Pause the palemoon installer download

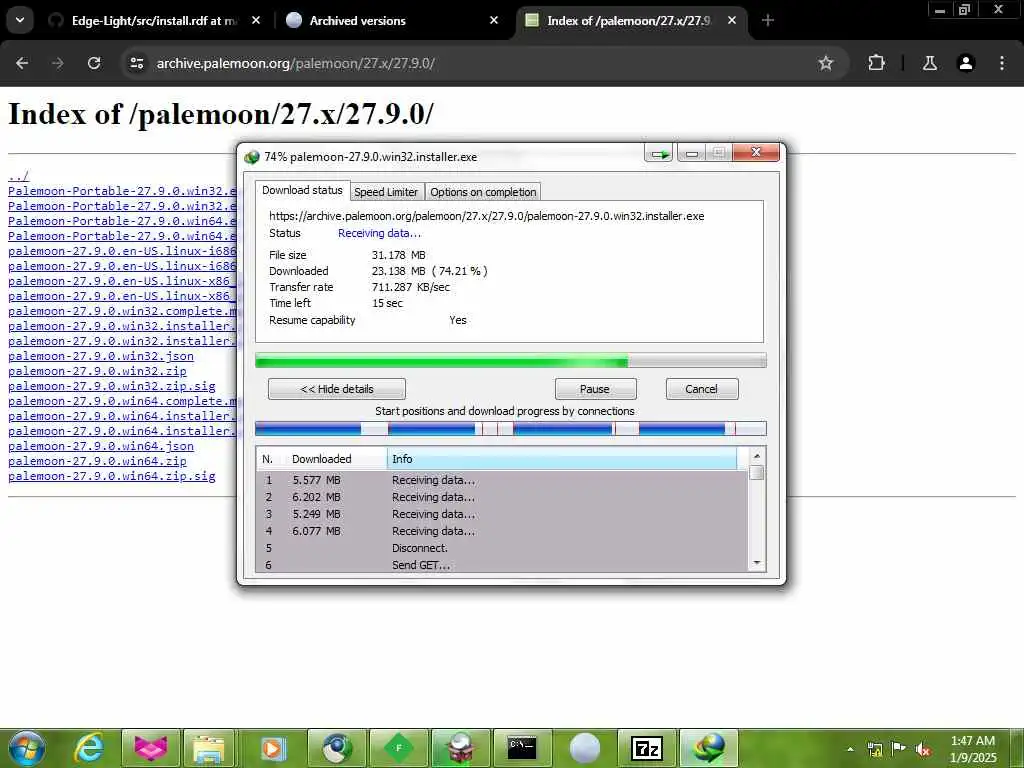tap(595, 389)
